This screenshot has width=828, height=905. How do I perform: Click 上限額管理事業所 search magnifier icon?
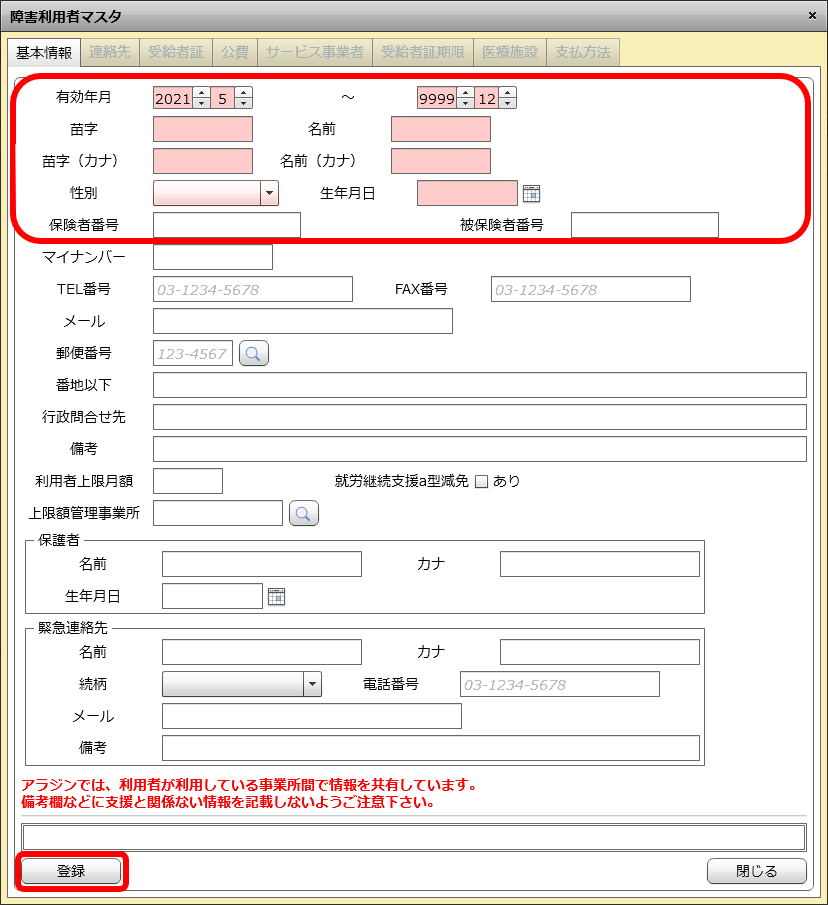click(x=304, y=513)
